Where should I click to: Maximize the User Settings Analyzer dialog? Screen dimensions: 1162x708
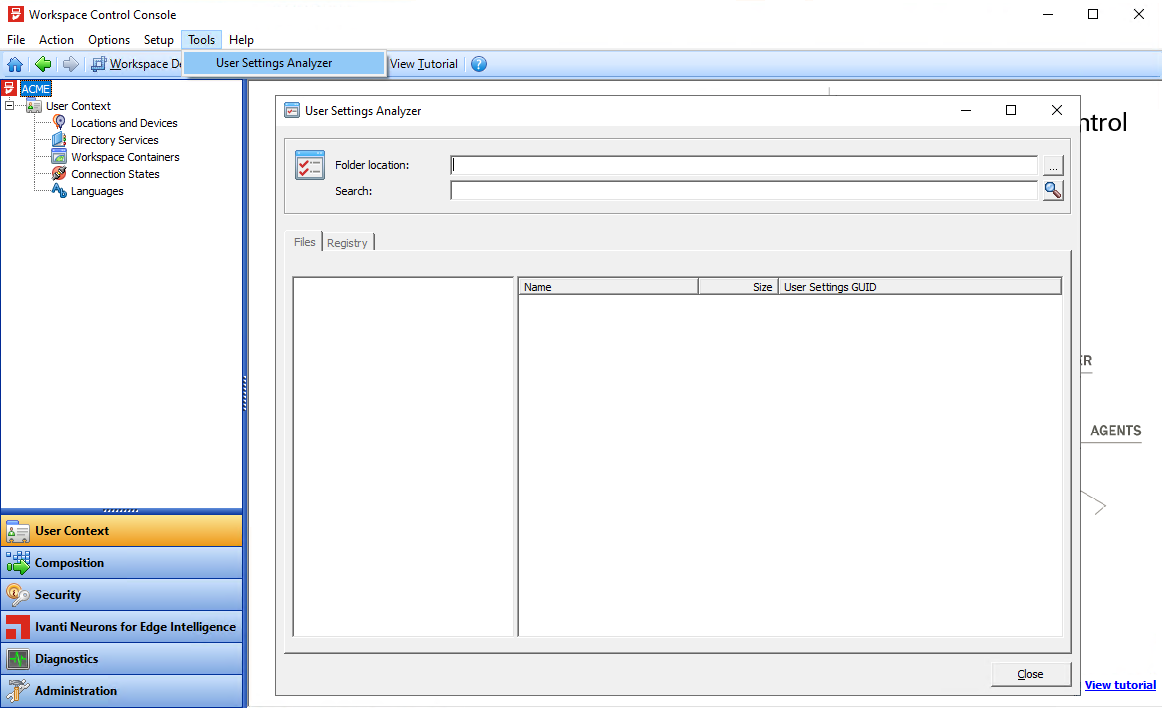coord(1011,110)
